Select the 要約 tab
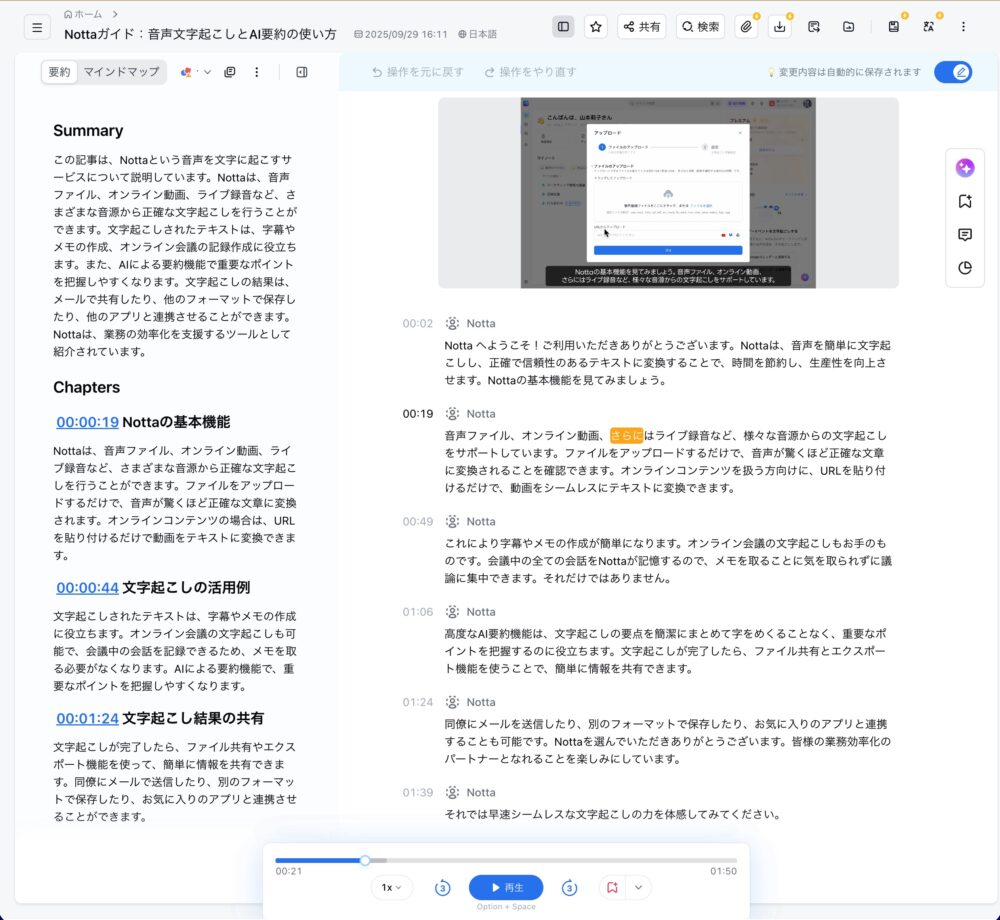 click(x=60, y=72)
